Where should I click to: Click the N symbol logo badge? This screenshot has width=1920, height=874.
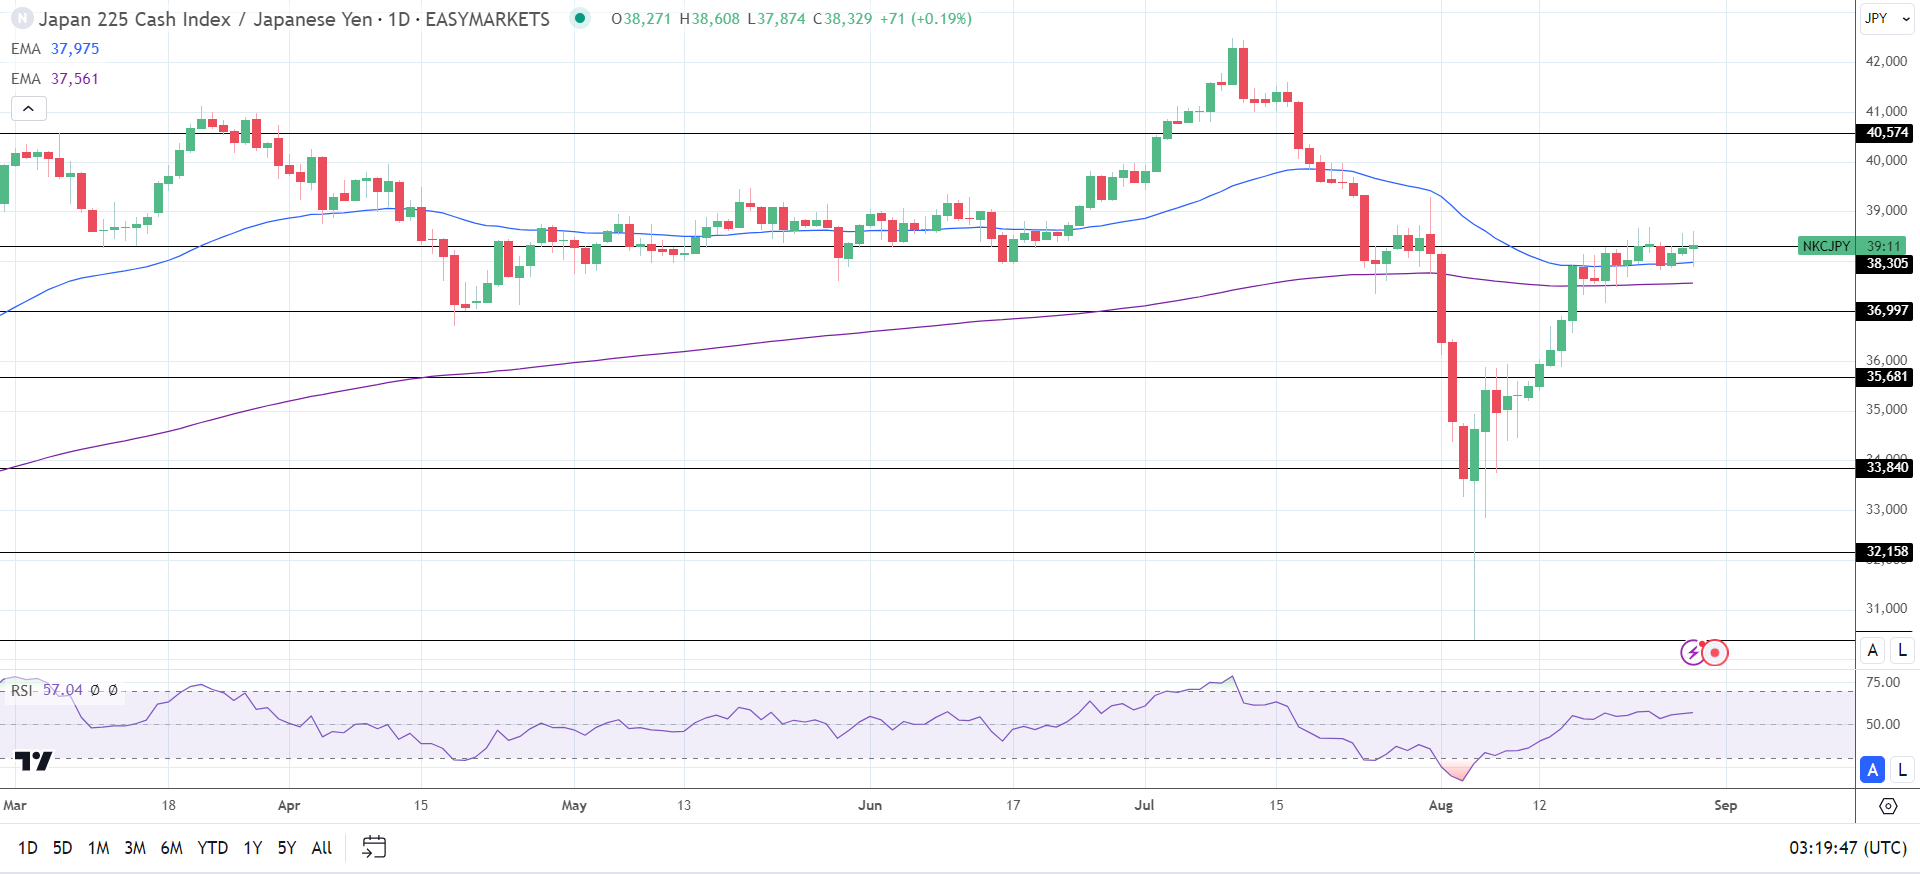pyautogui.click(x=21, y=19)
